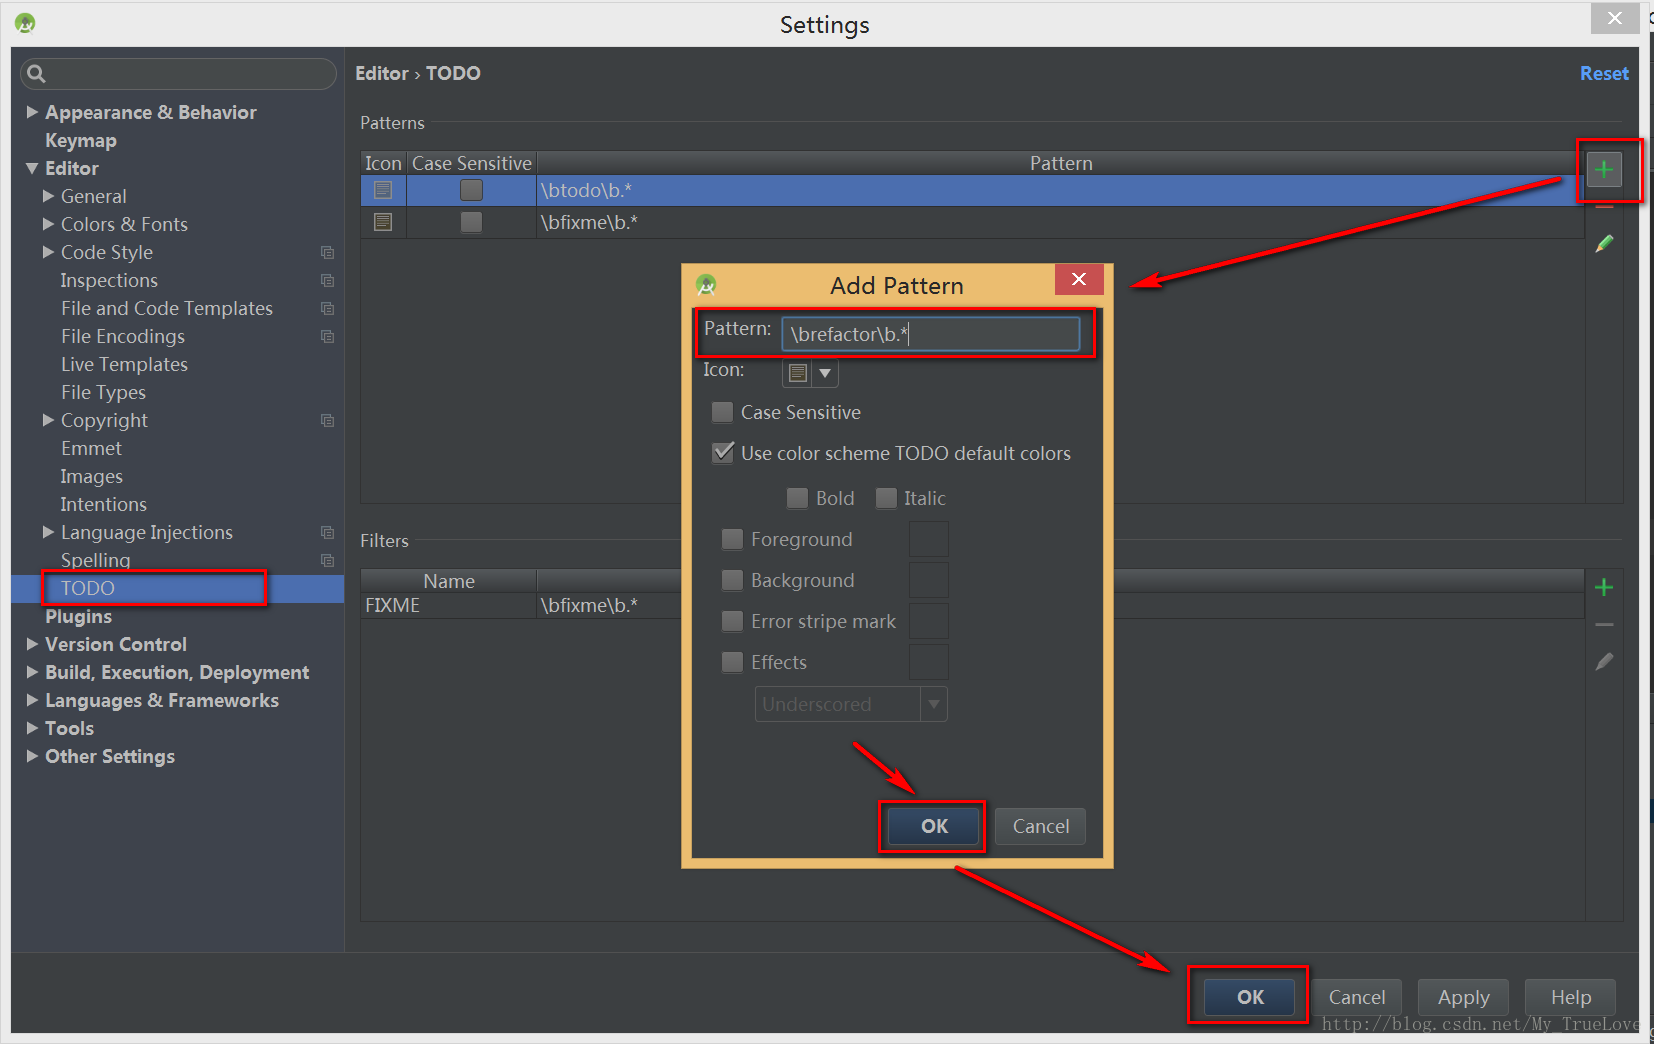Expand the Languages & Frameworks section
Screen dimensions: 1654x1044
(32, 700)
